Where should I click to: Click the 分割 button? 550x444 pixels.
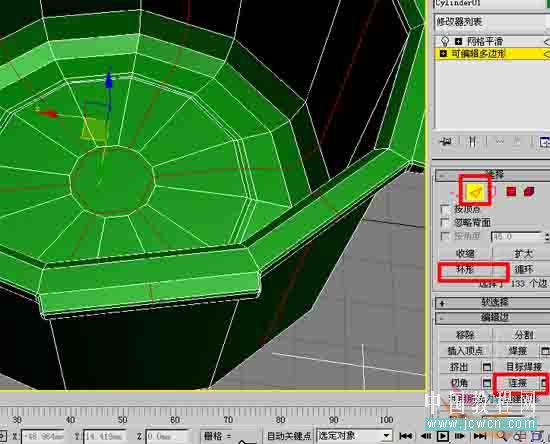[522, 335]
